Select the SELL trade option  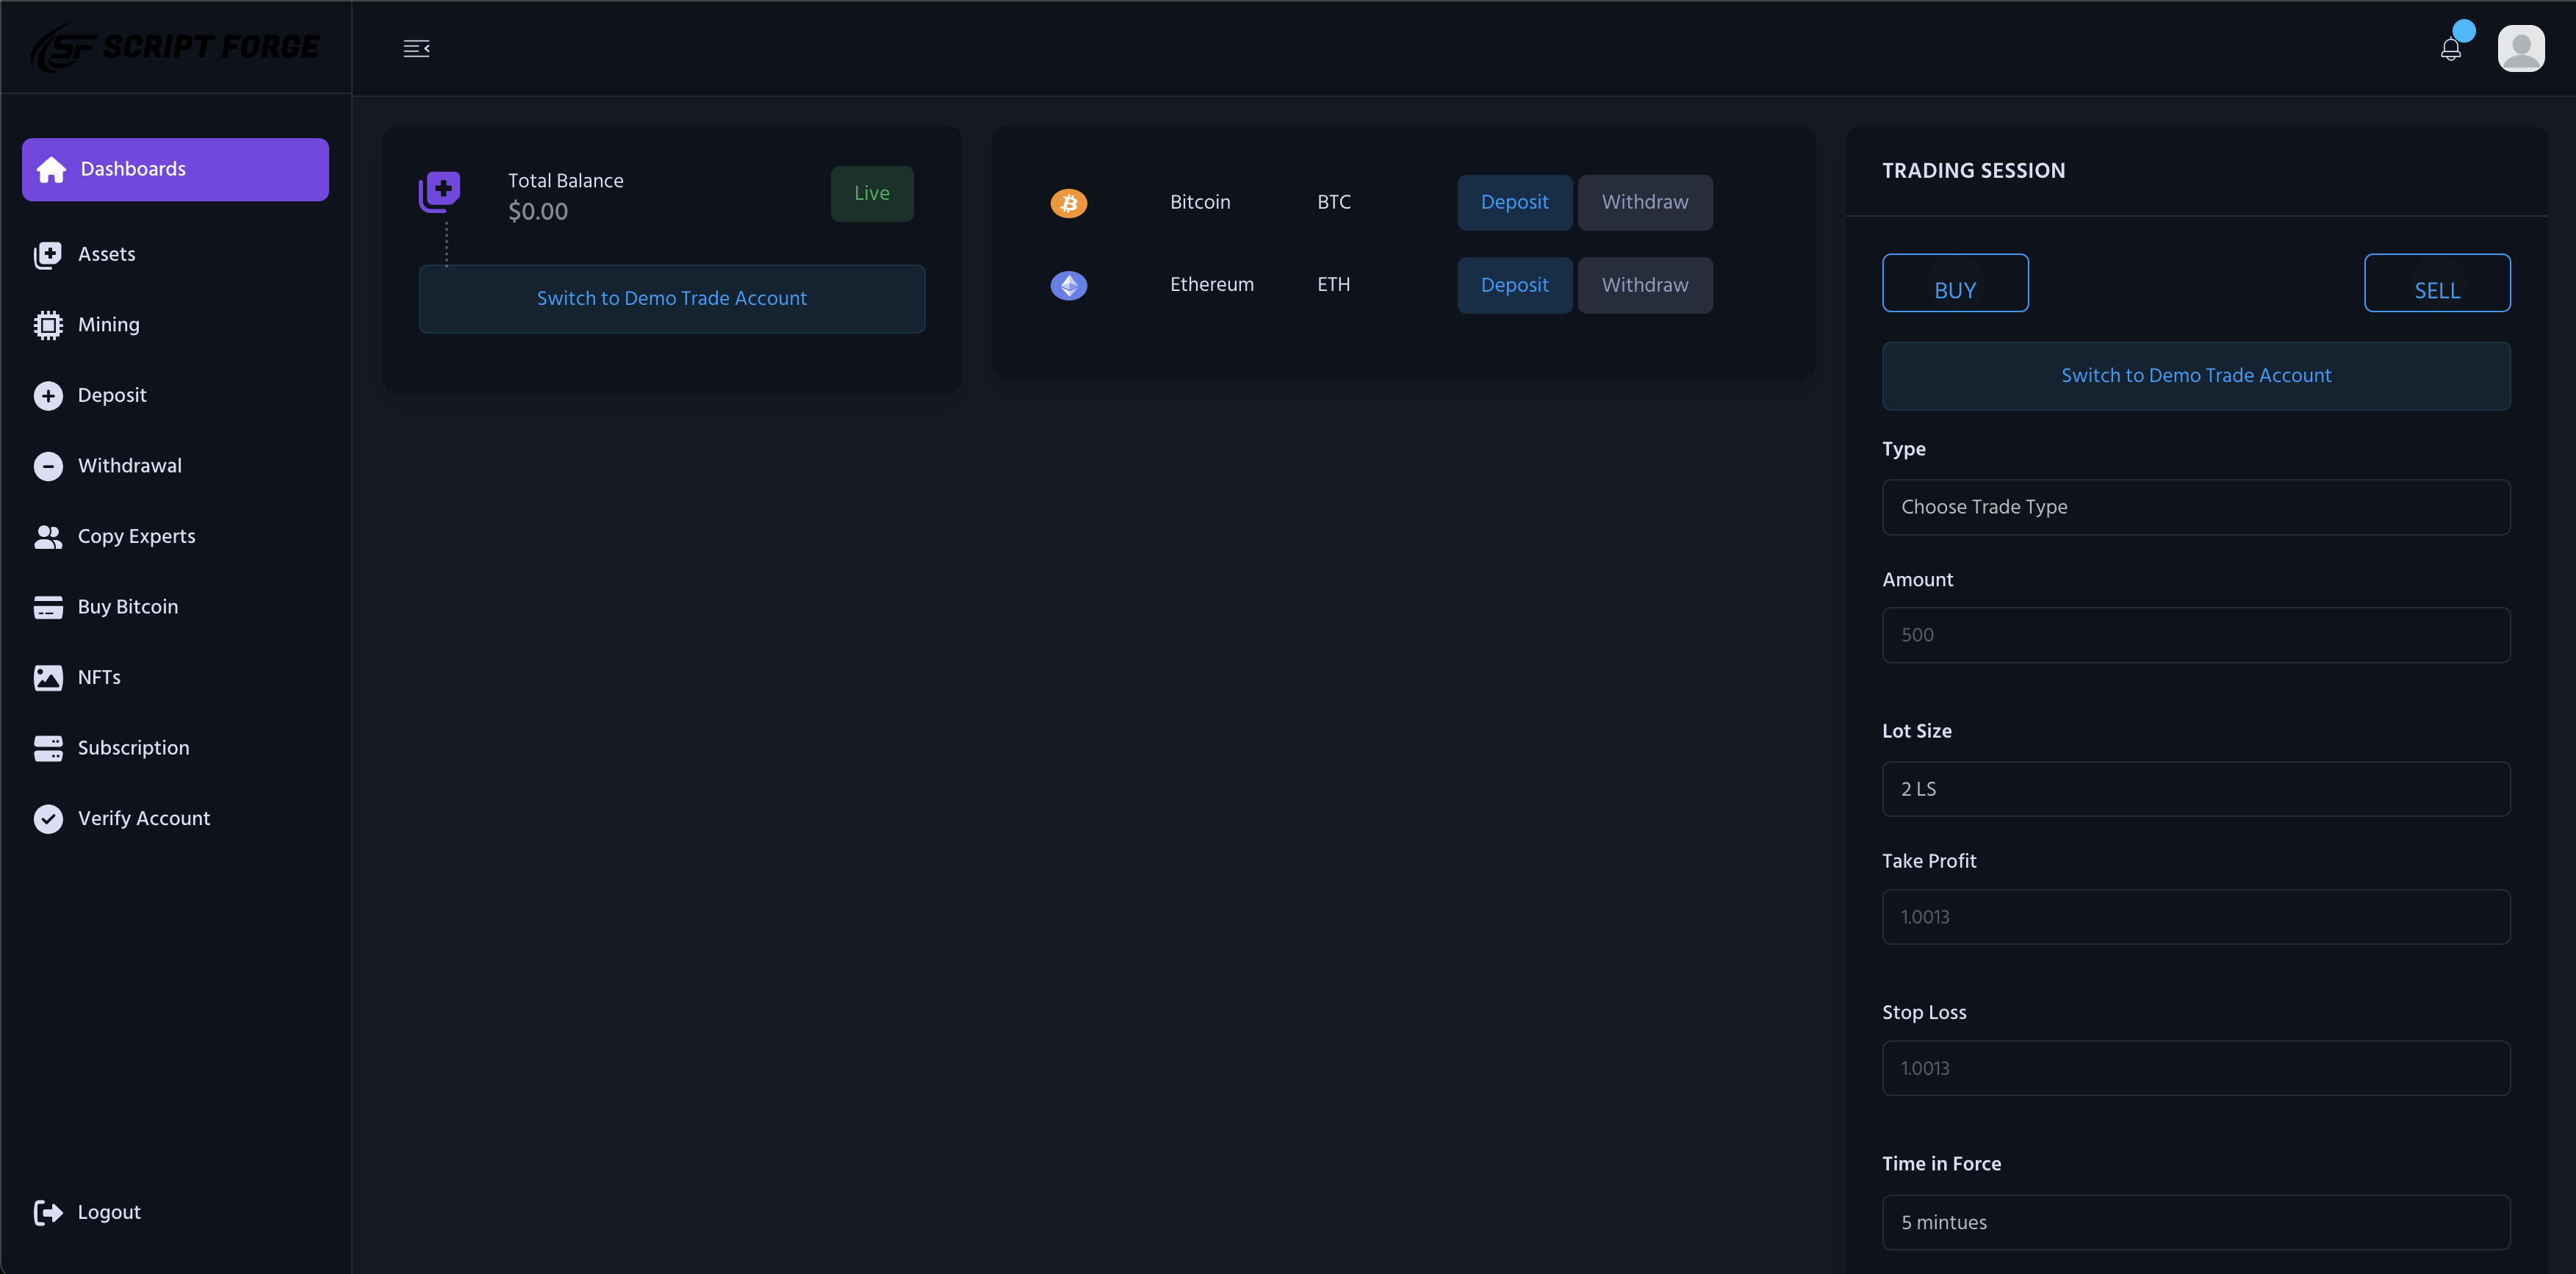pyautogui.click(x=2436, y=283)
